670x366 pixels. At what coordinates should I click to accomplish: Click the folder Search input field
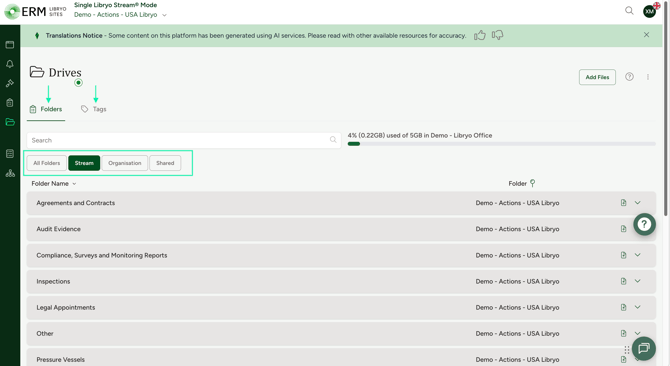184,140
